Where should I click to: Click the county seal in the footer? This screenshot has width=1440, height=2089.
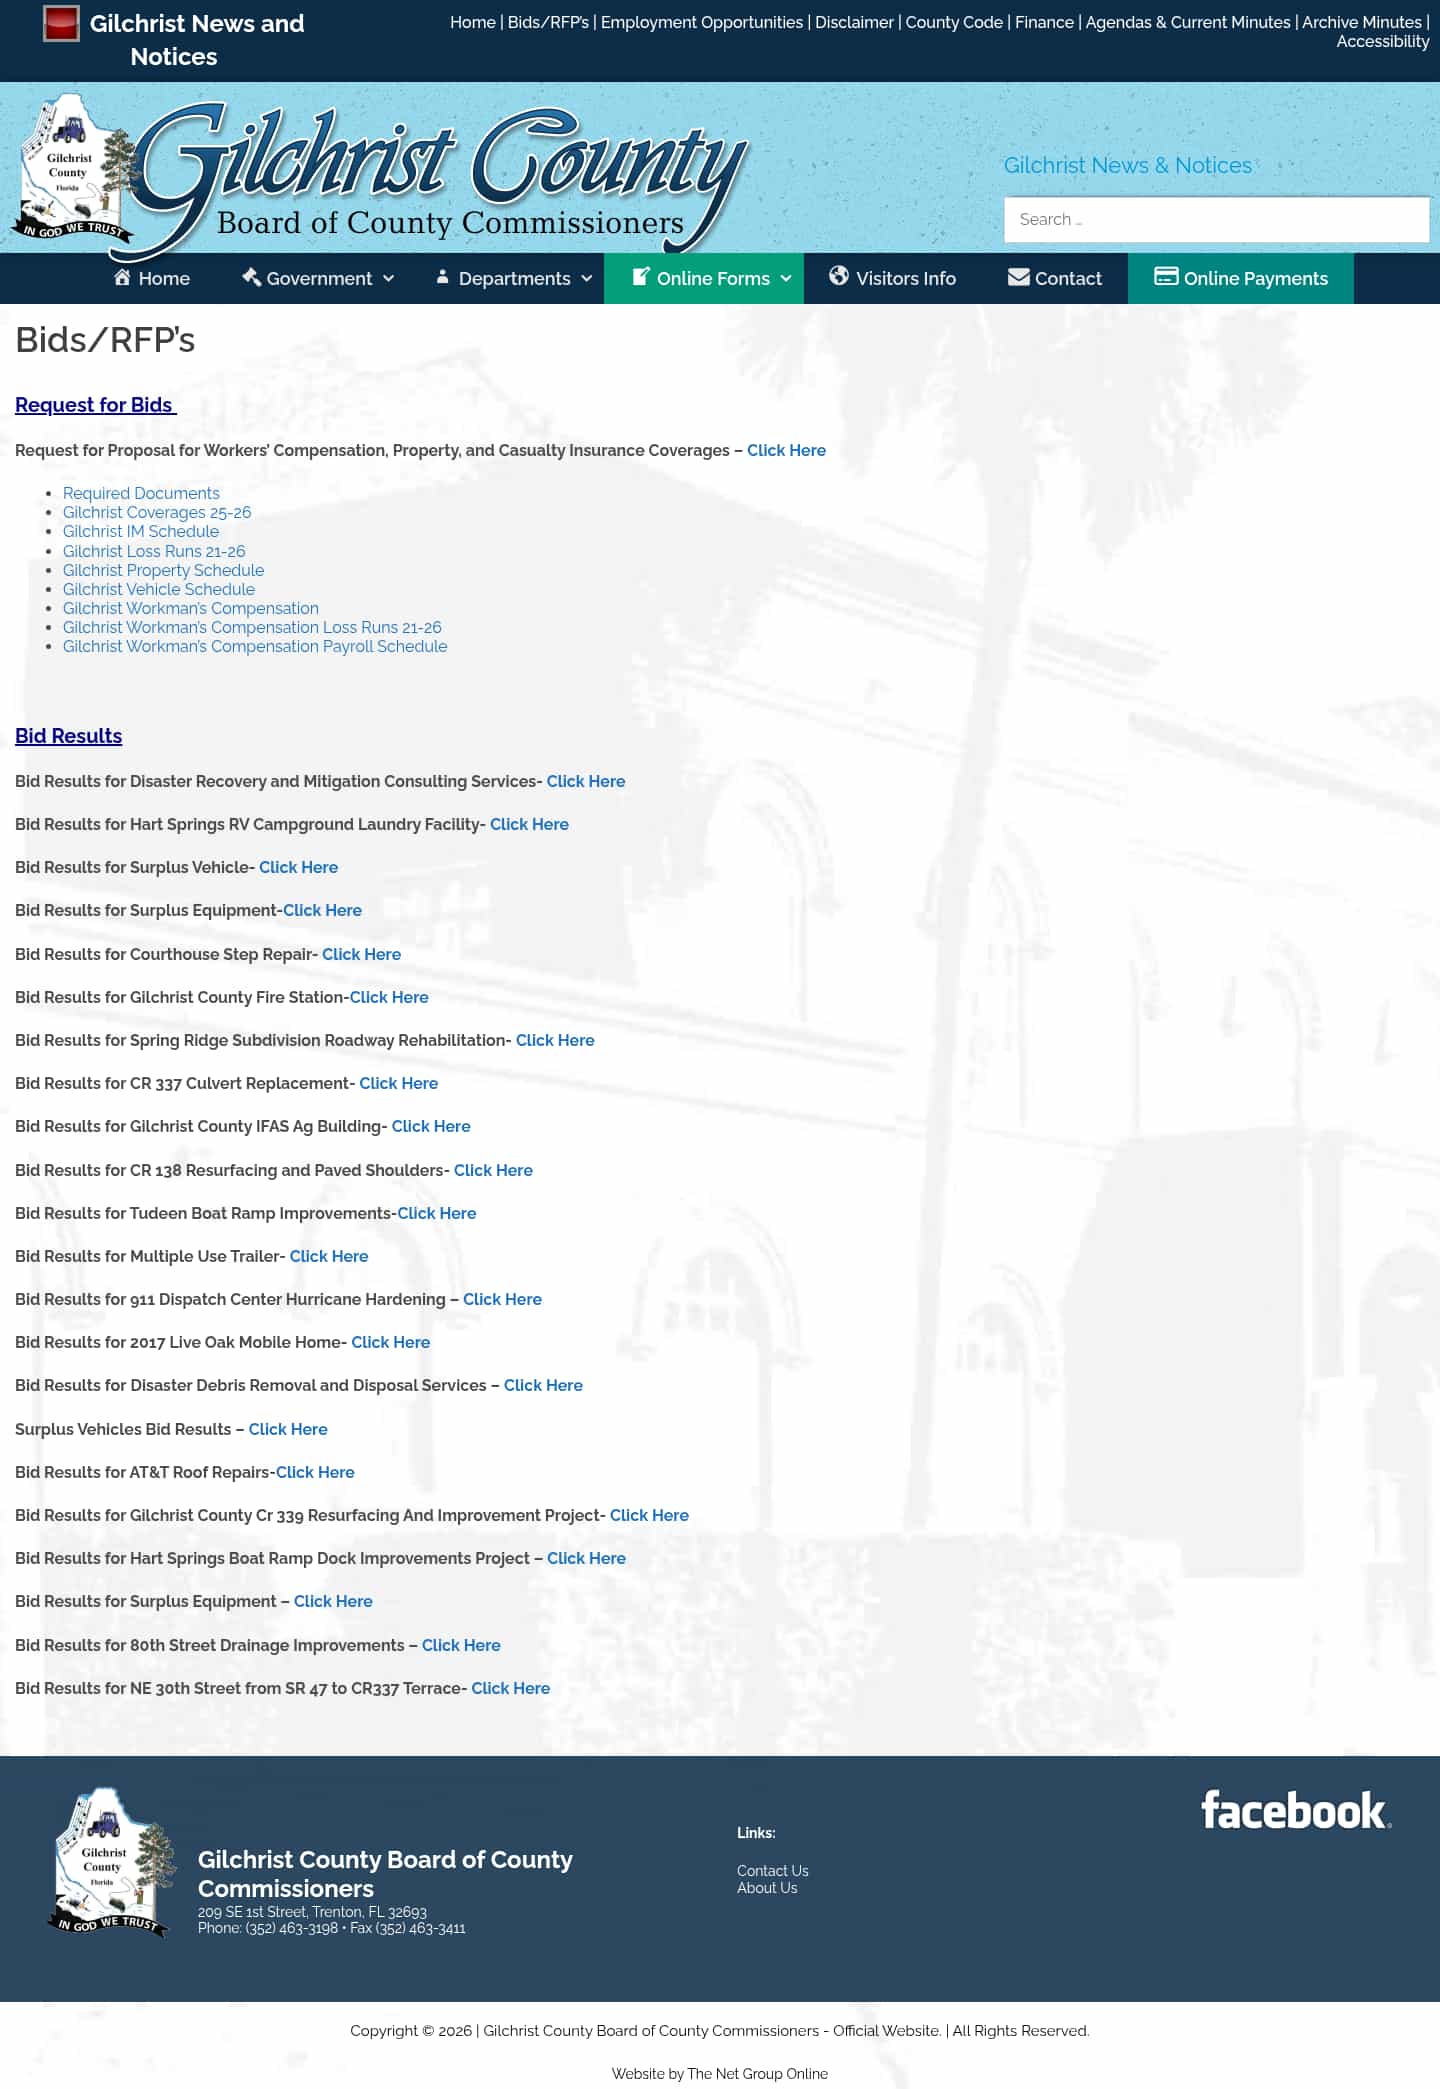(x=113, y=1862)
